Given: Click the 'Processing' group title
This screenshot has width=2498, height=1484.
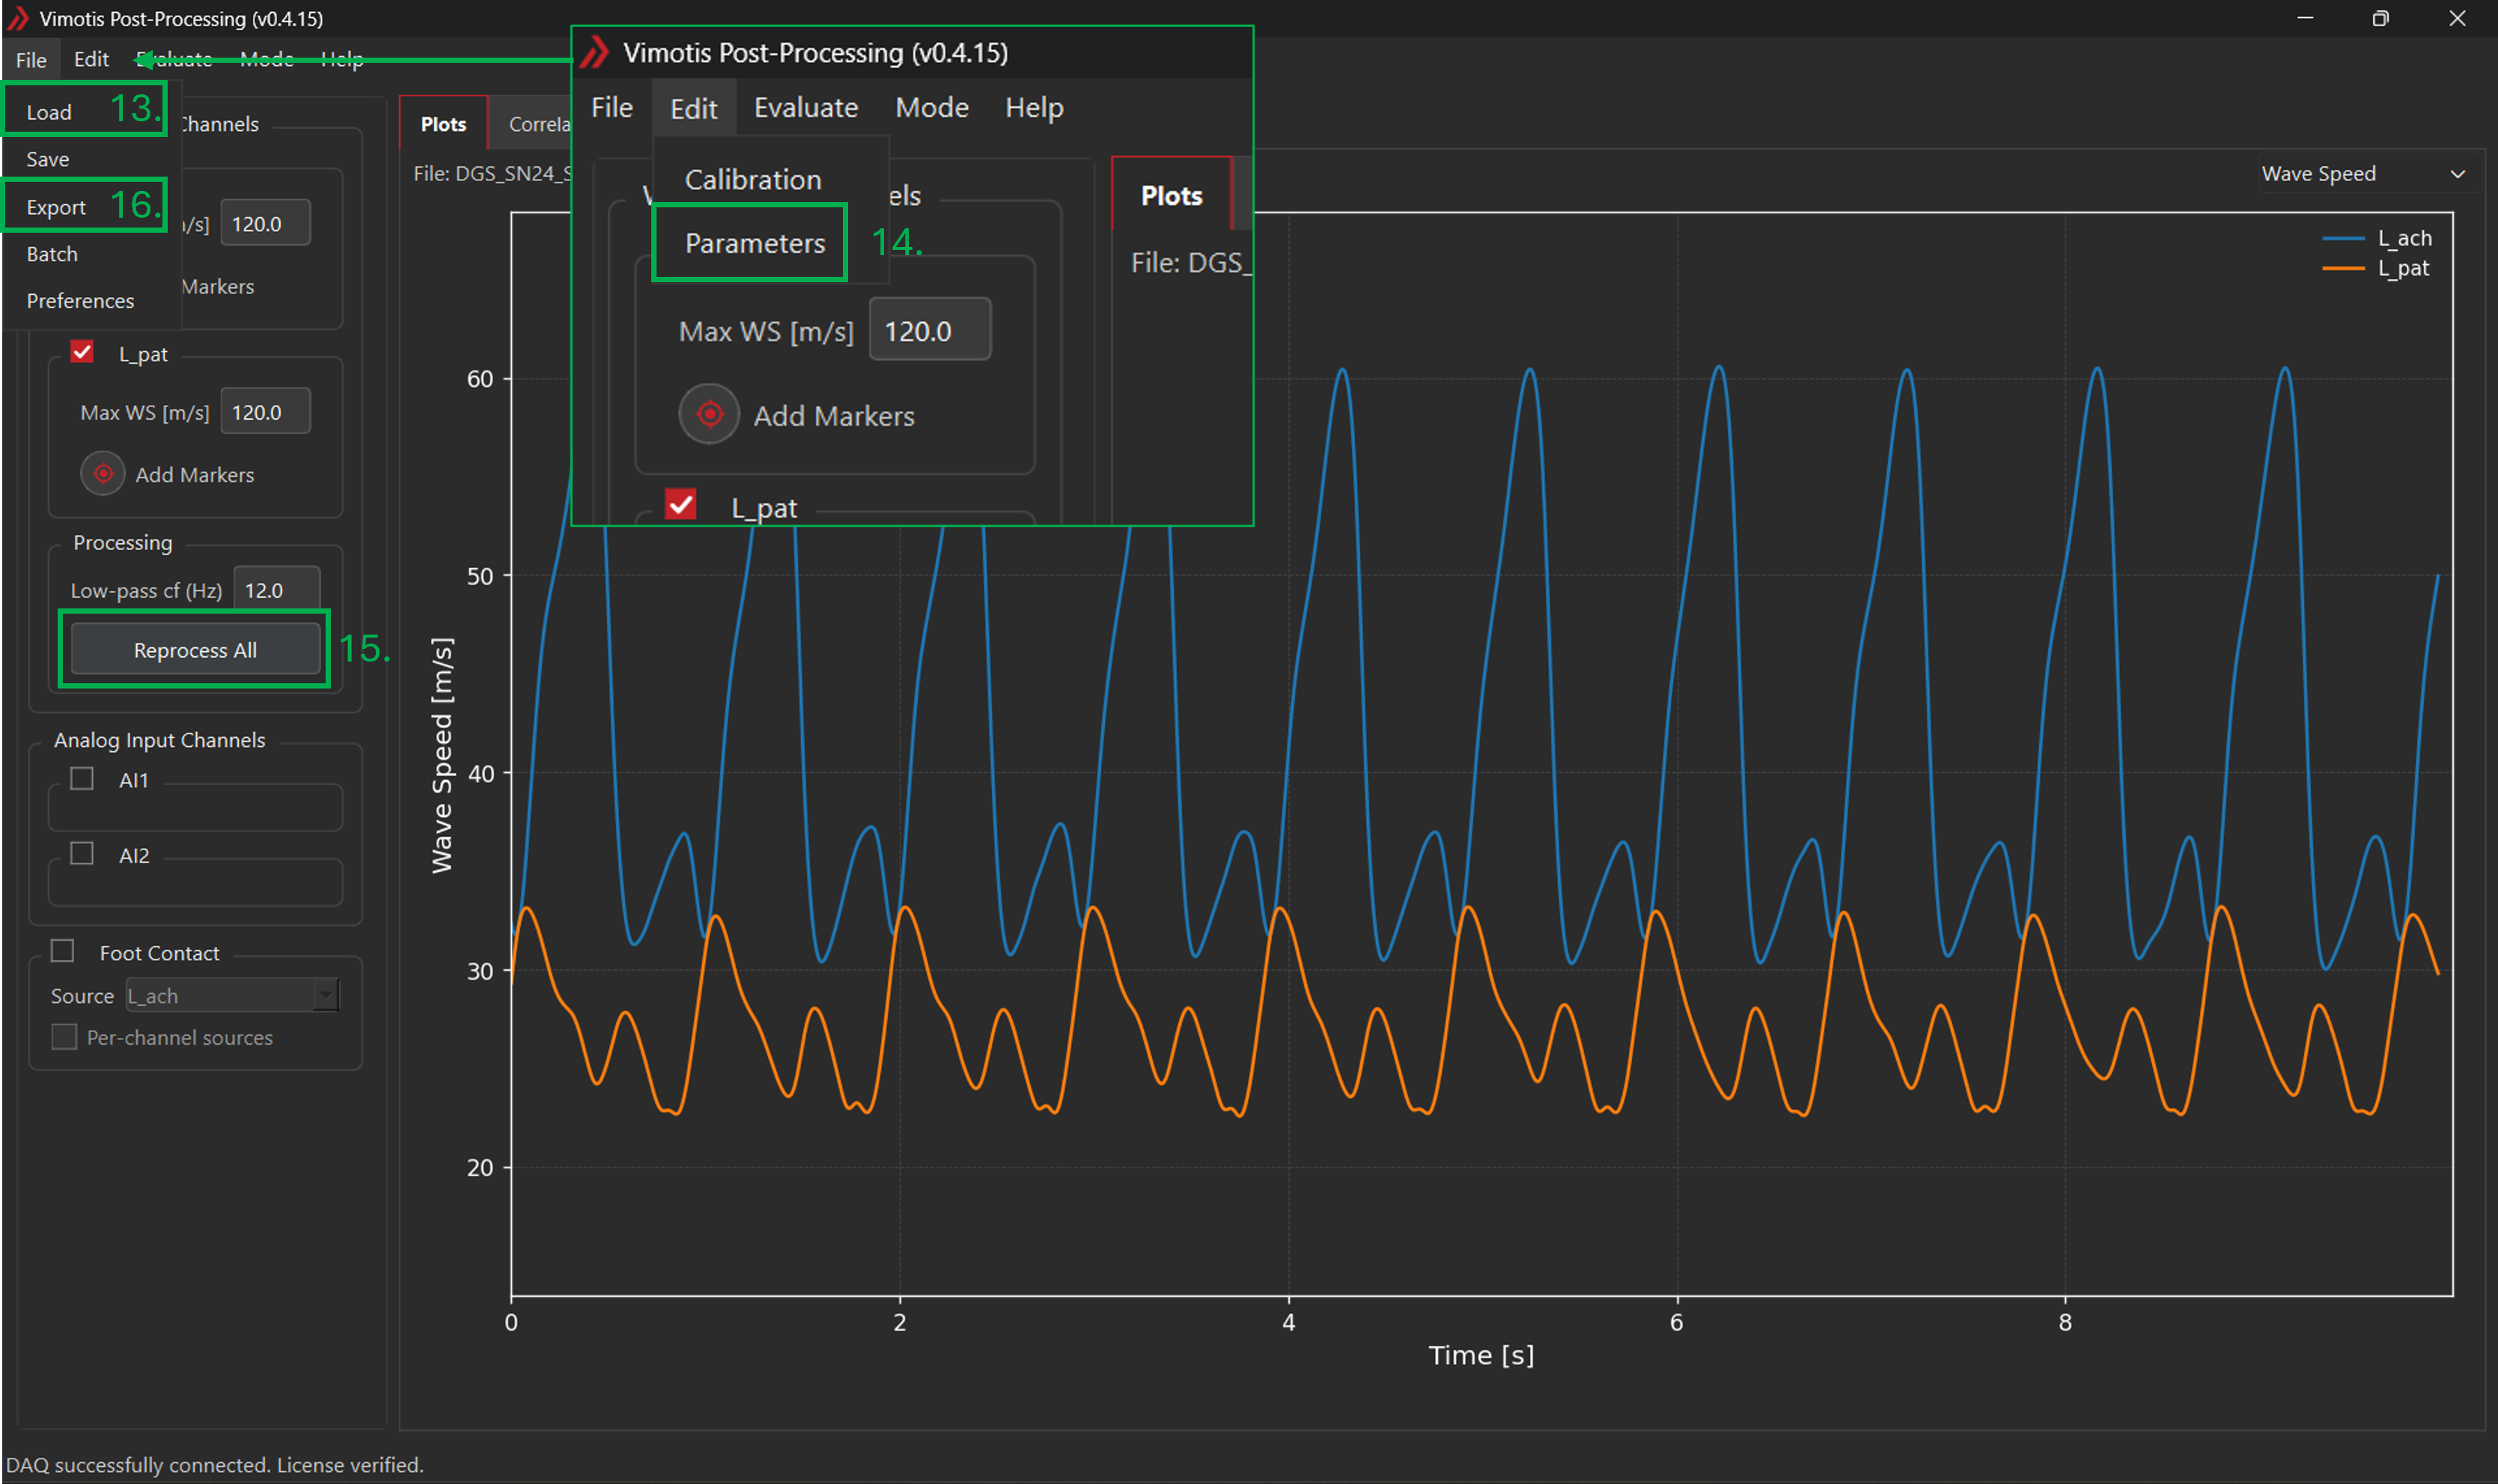Looking at the screenshot, I should 123,543.
